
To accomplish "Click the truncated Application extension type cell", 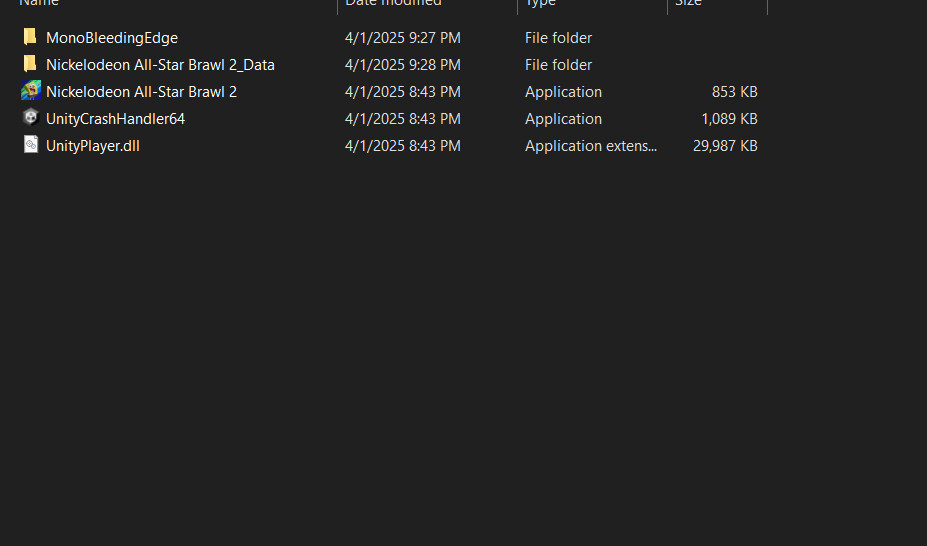I will click(x=591, y=146).
